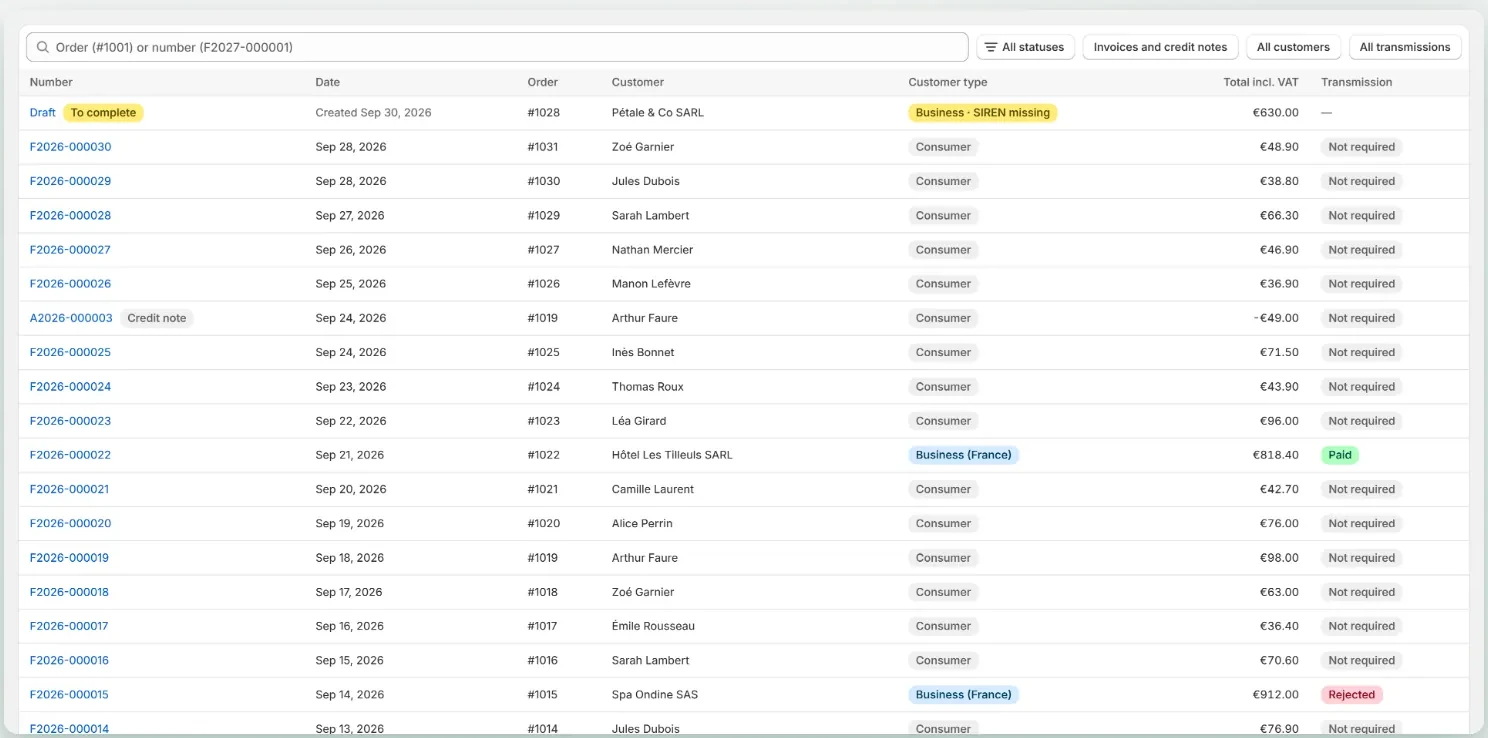Click order #1028 cell
This screenshot has height=738, width=1488.
click(544, 113)
